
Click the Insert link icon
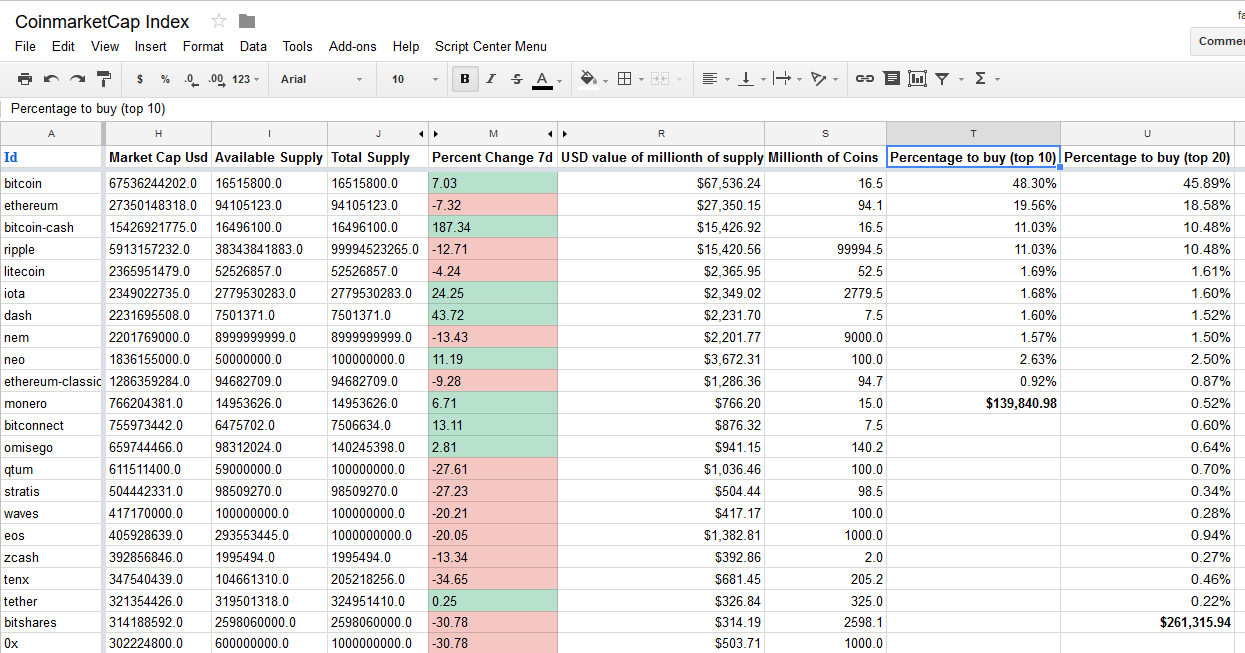pos(865,79)
